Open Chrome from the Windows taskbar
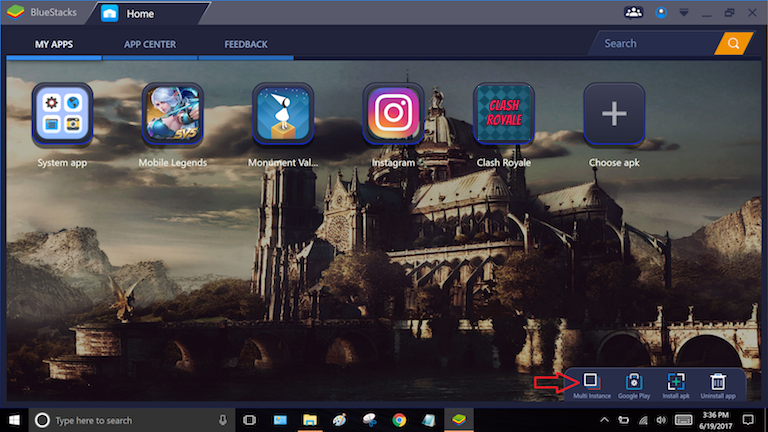This screenshot has height=432, width=768. tap(399, 420)
